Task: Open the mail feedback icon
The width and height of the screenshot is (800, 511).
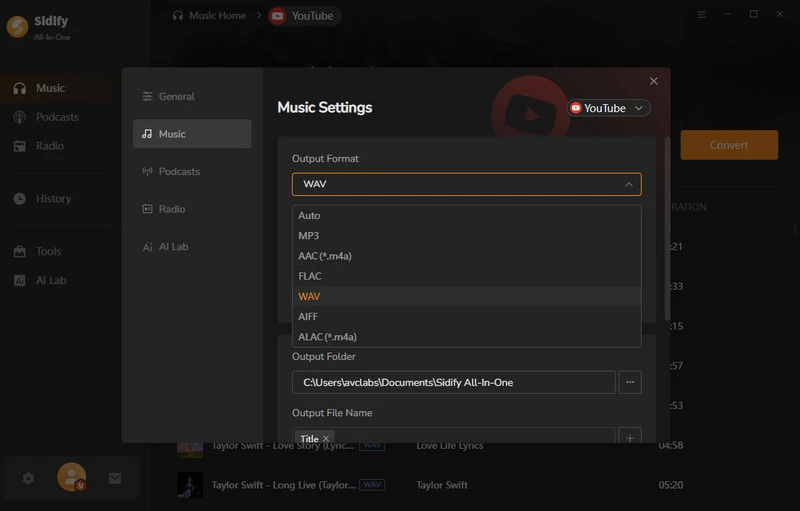Action: [x=115, y=478]
